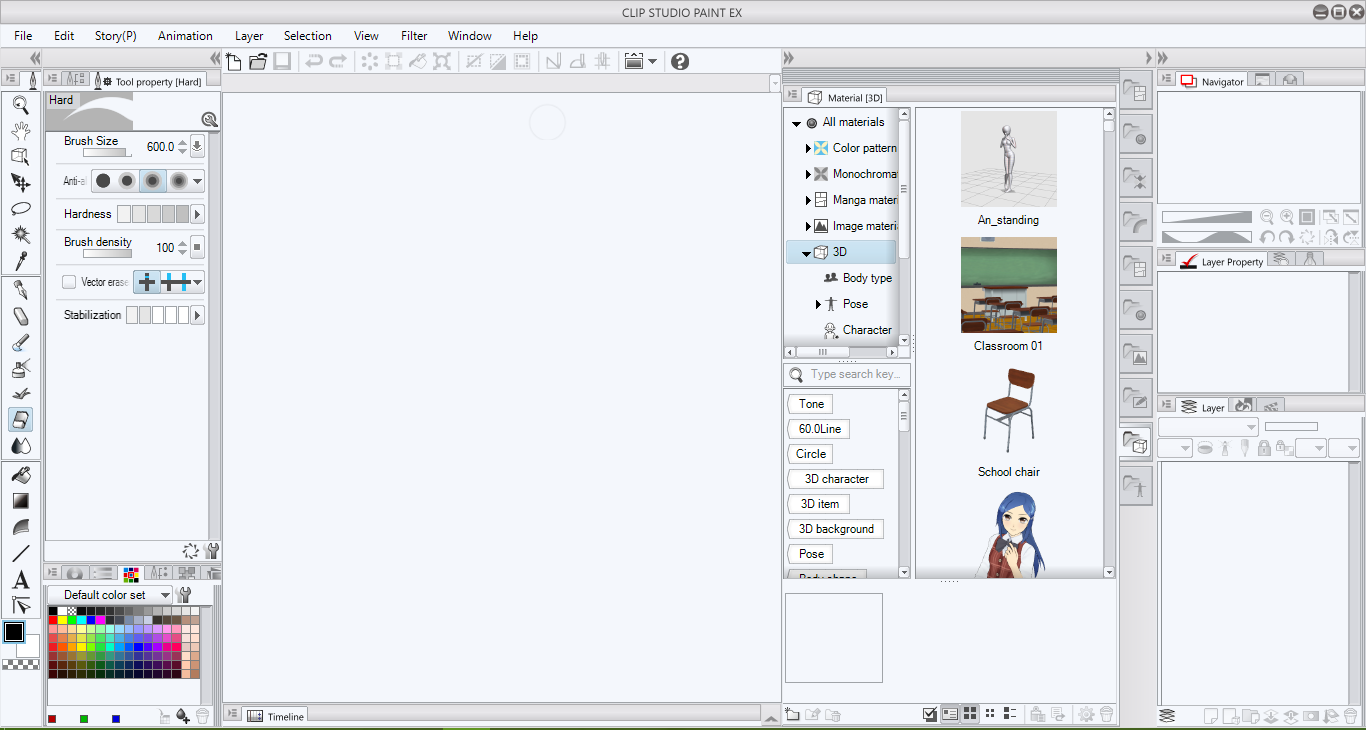The height and width of the screenshot is (730, 1366).
Task: Select the no anti-aliasing option
Action: tap(103, 181)
